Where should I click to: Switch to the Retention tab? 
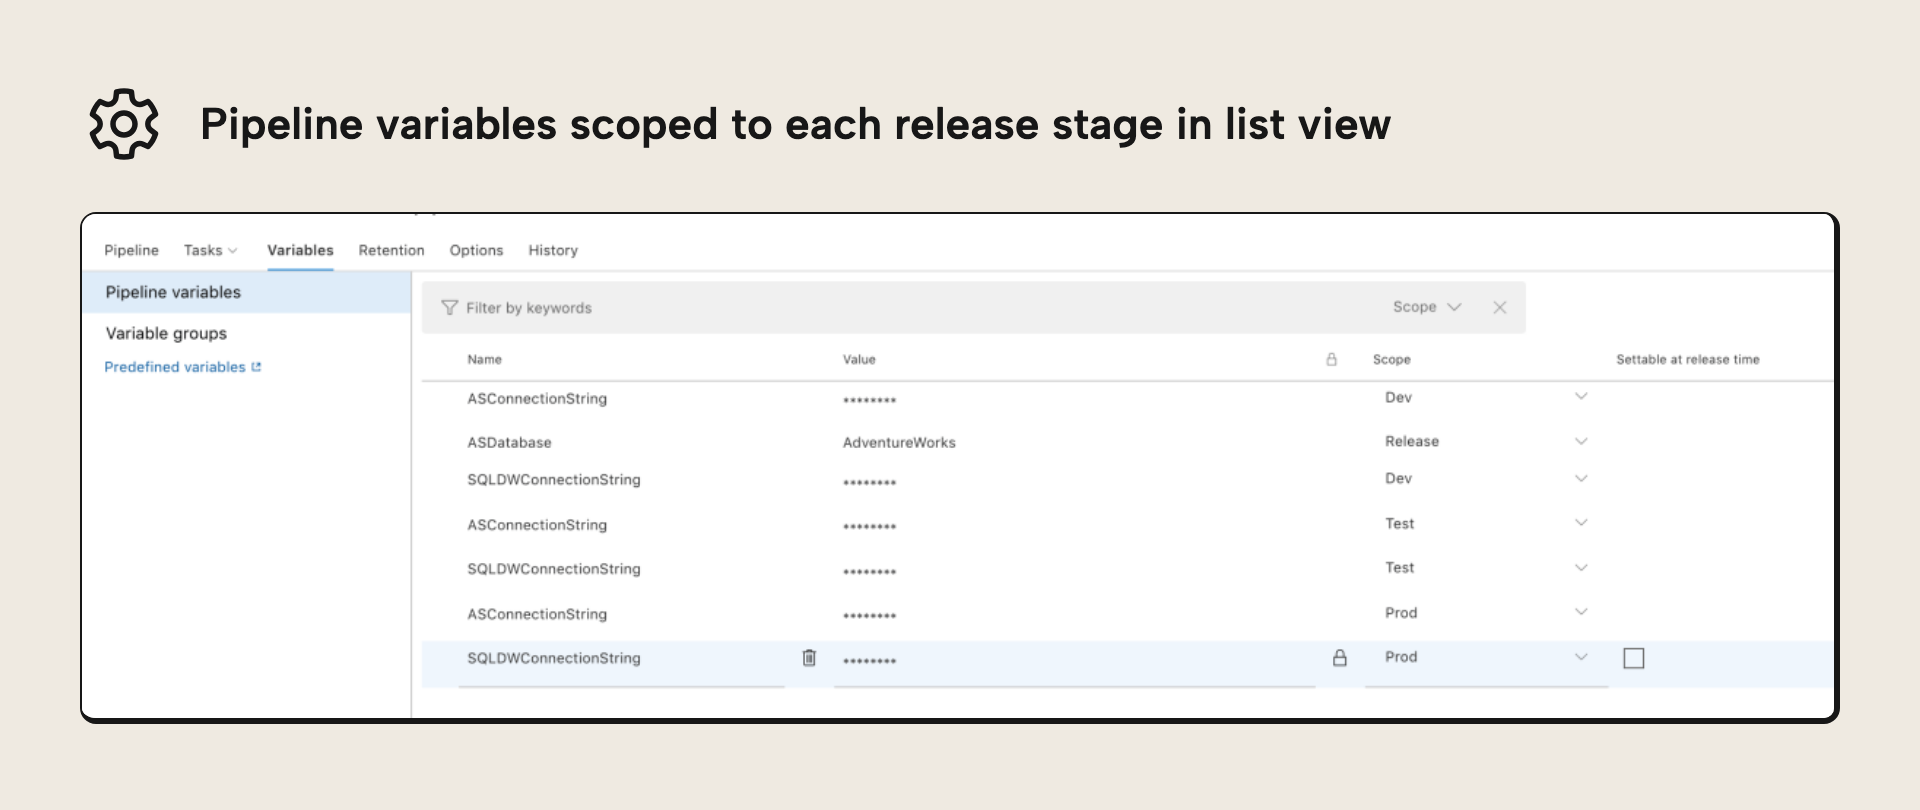pyautogui.click(x=391, y=250)
